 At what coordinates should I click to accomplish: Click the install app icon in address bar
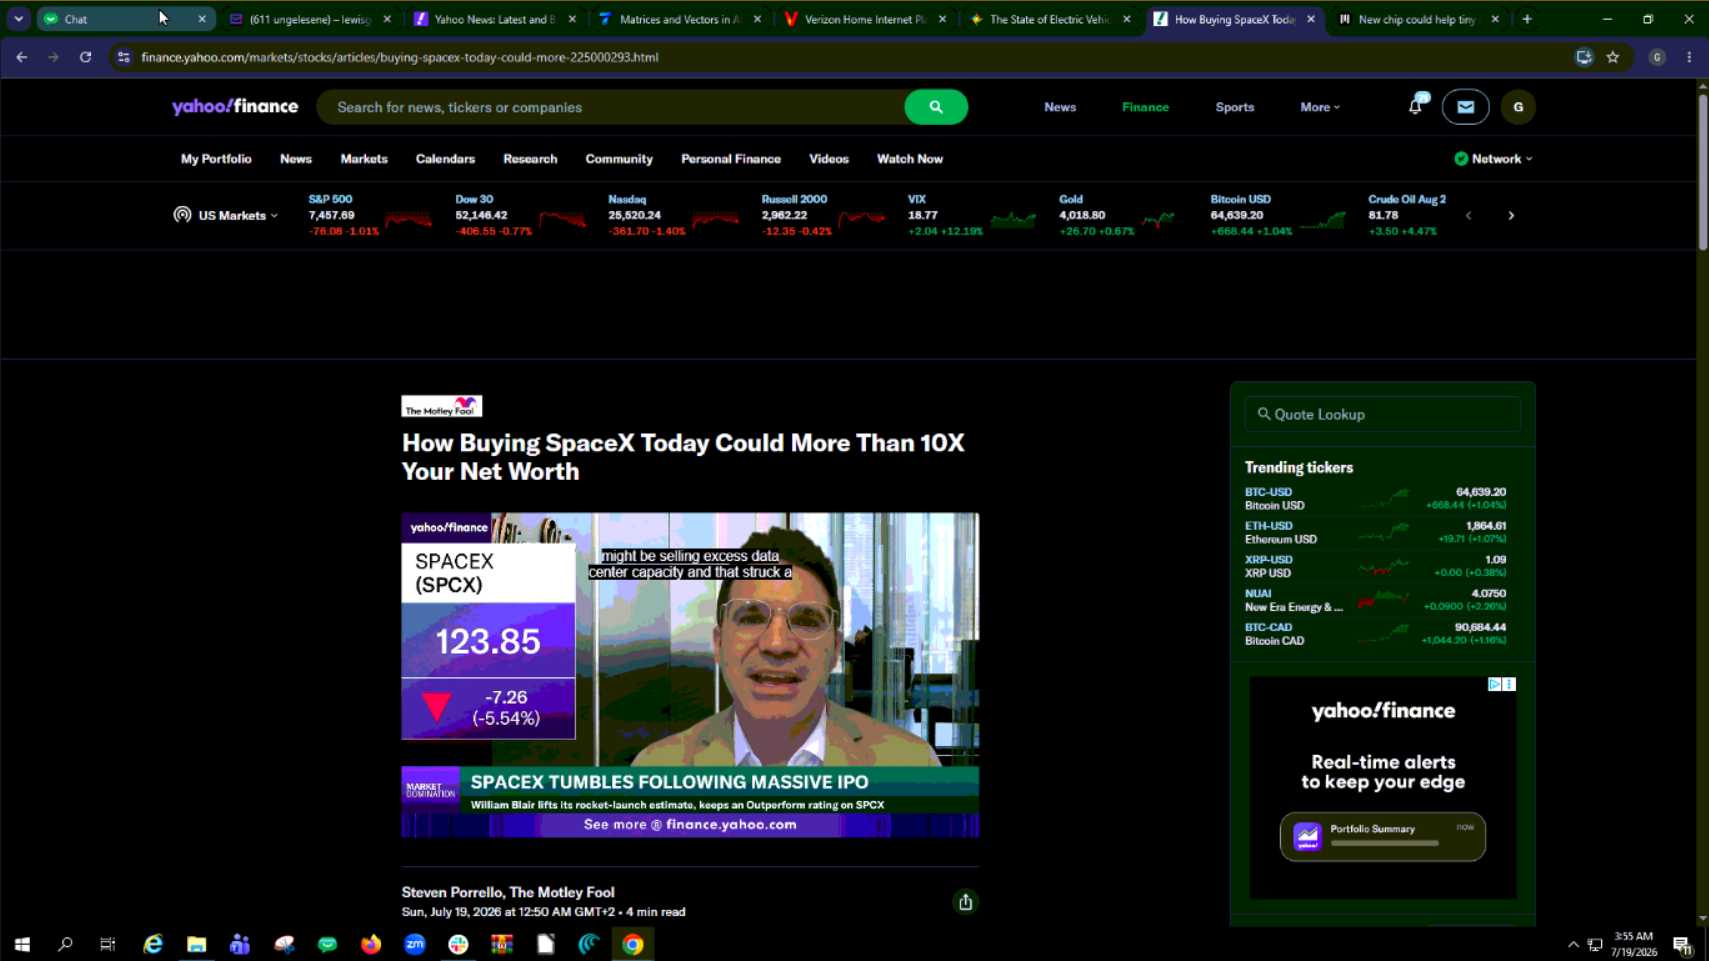coord(1584,57)
